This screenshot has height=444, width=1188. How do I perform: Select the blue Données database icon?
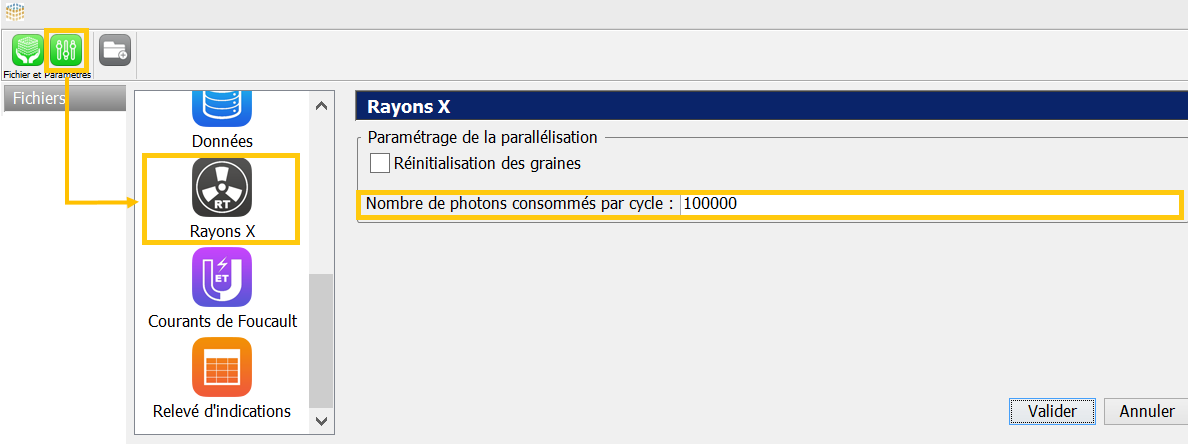click(x=222, y=106)
